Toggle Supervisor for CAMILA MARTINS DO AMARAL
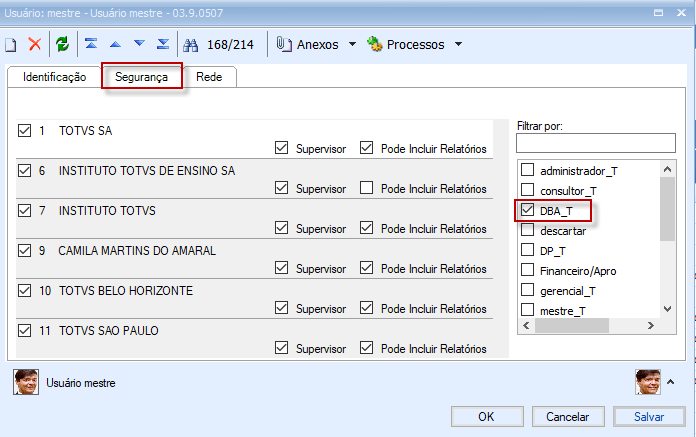 click(281, 268)
